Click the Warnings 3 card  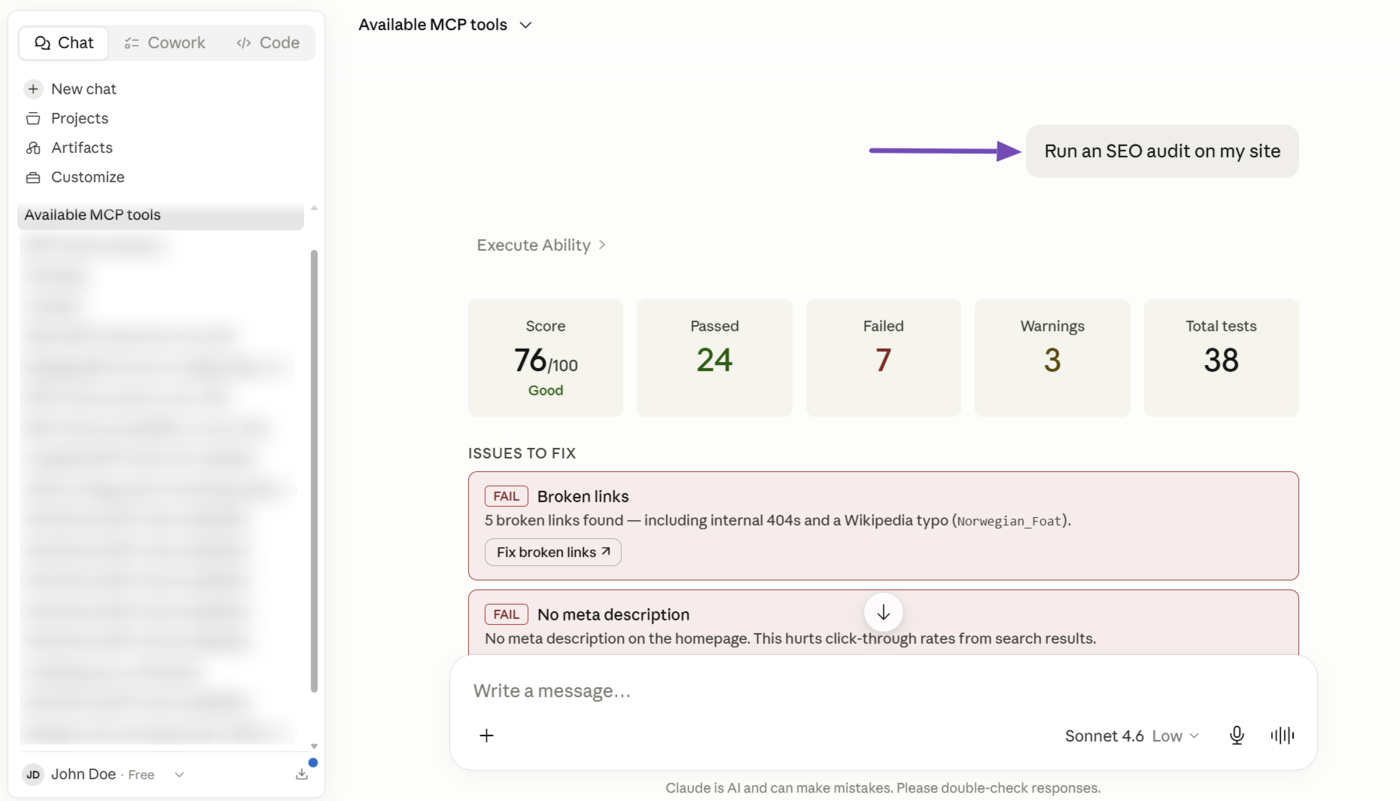tap(1052, 358)
